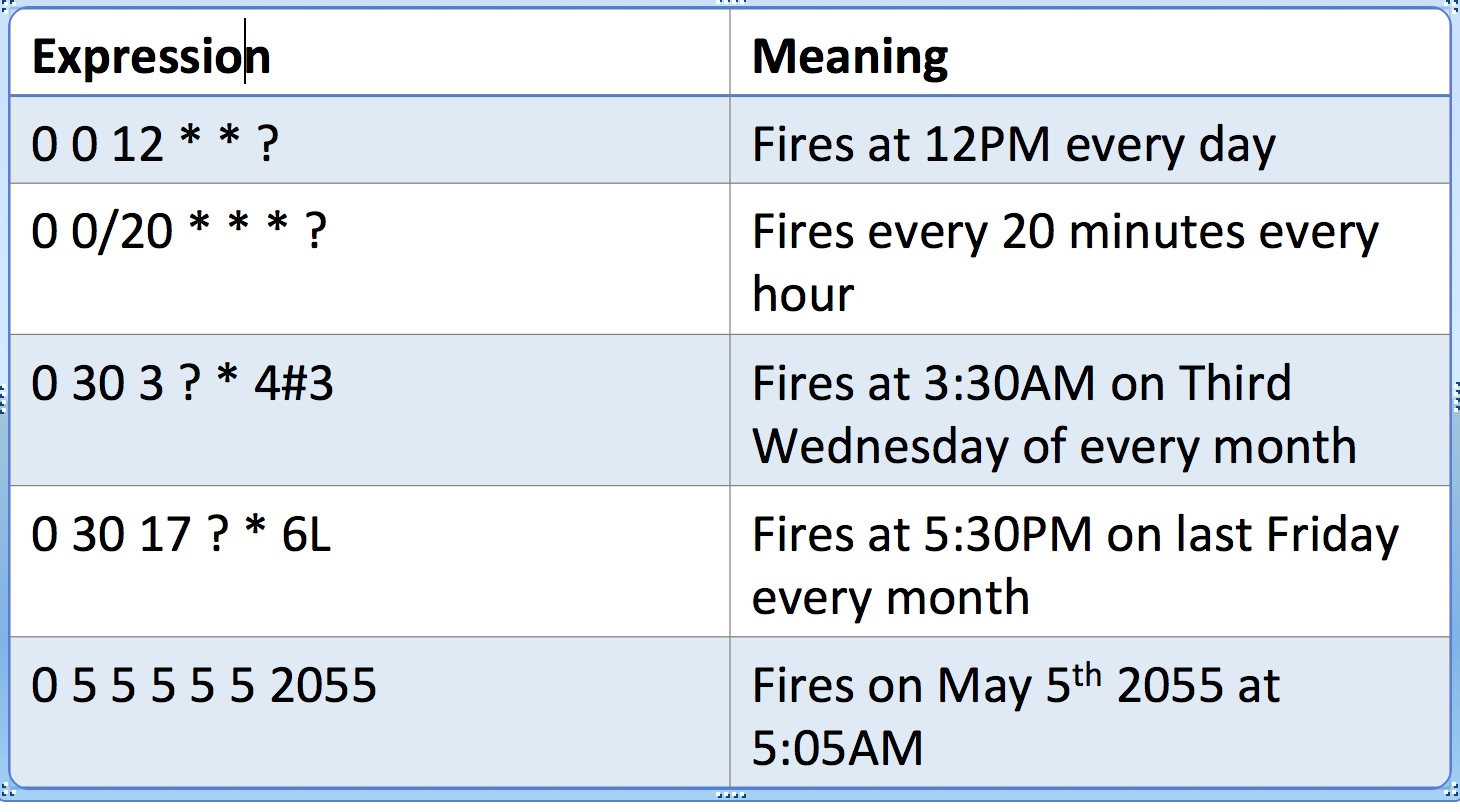The height and width of the screenshot is (812, 1460).
Task: Click the bottom-center table resize handle
Action: tap(730, 797)
